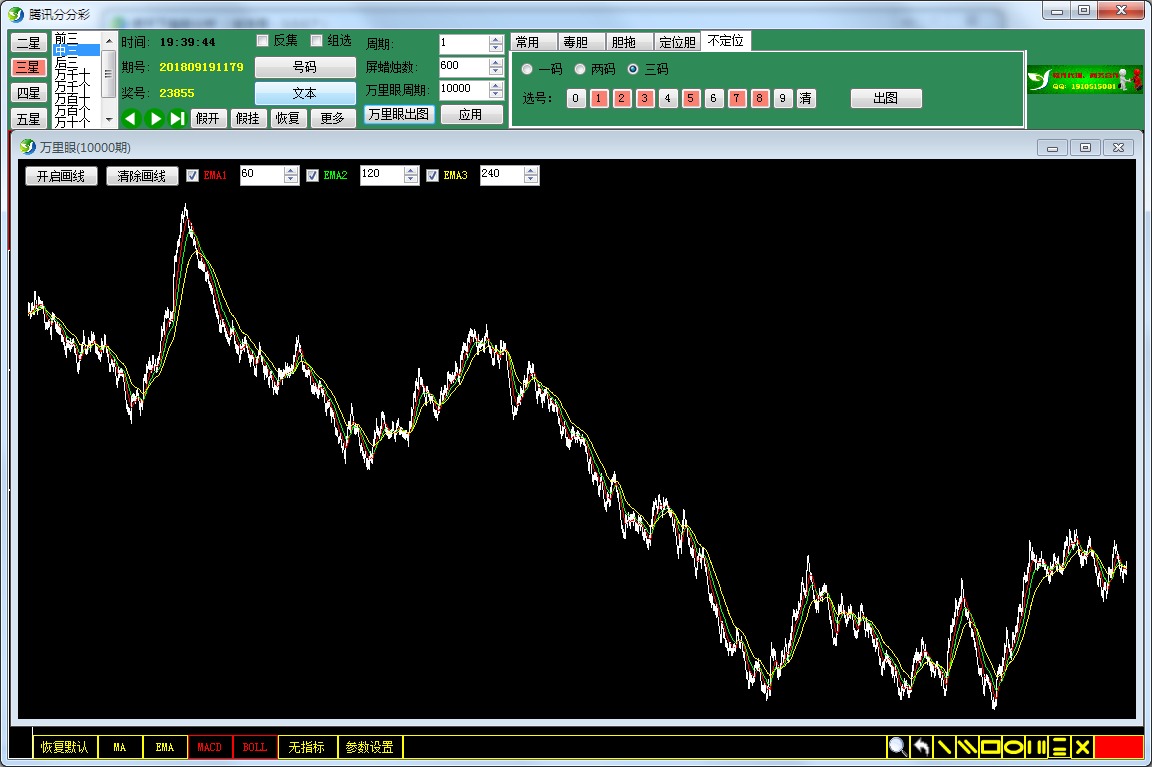Pick the red color swatch

[x=1118, y=747]
